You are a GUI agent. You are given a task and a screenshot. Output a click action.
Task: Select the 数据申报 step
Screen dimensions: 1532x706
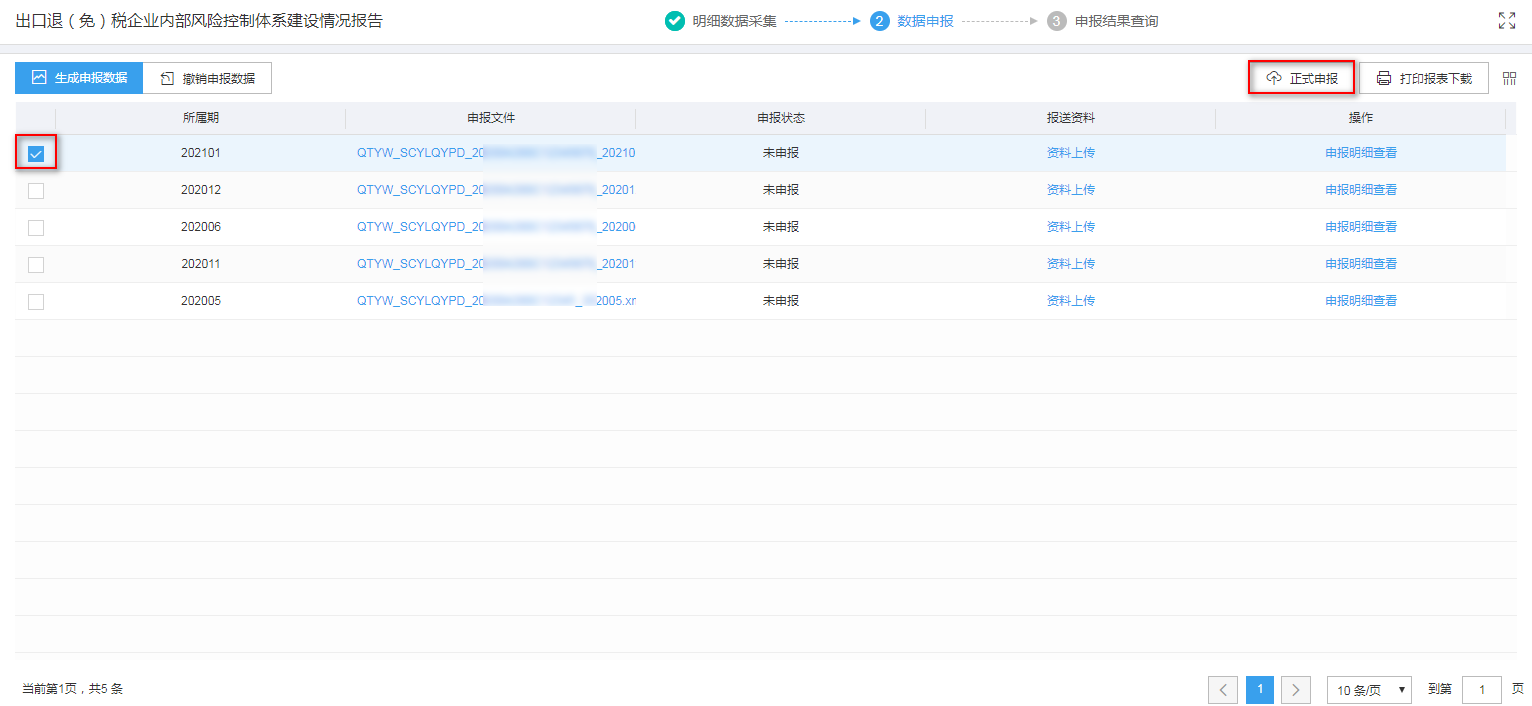[925, 21]
